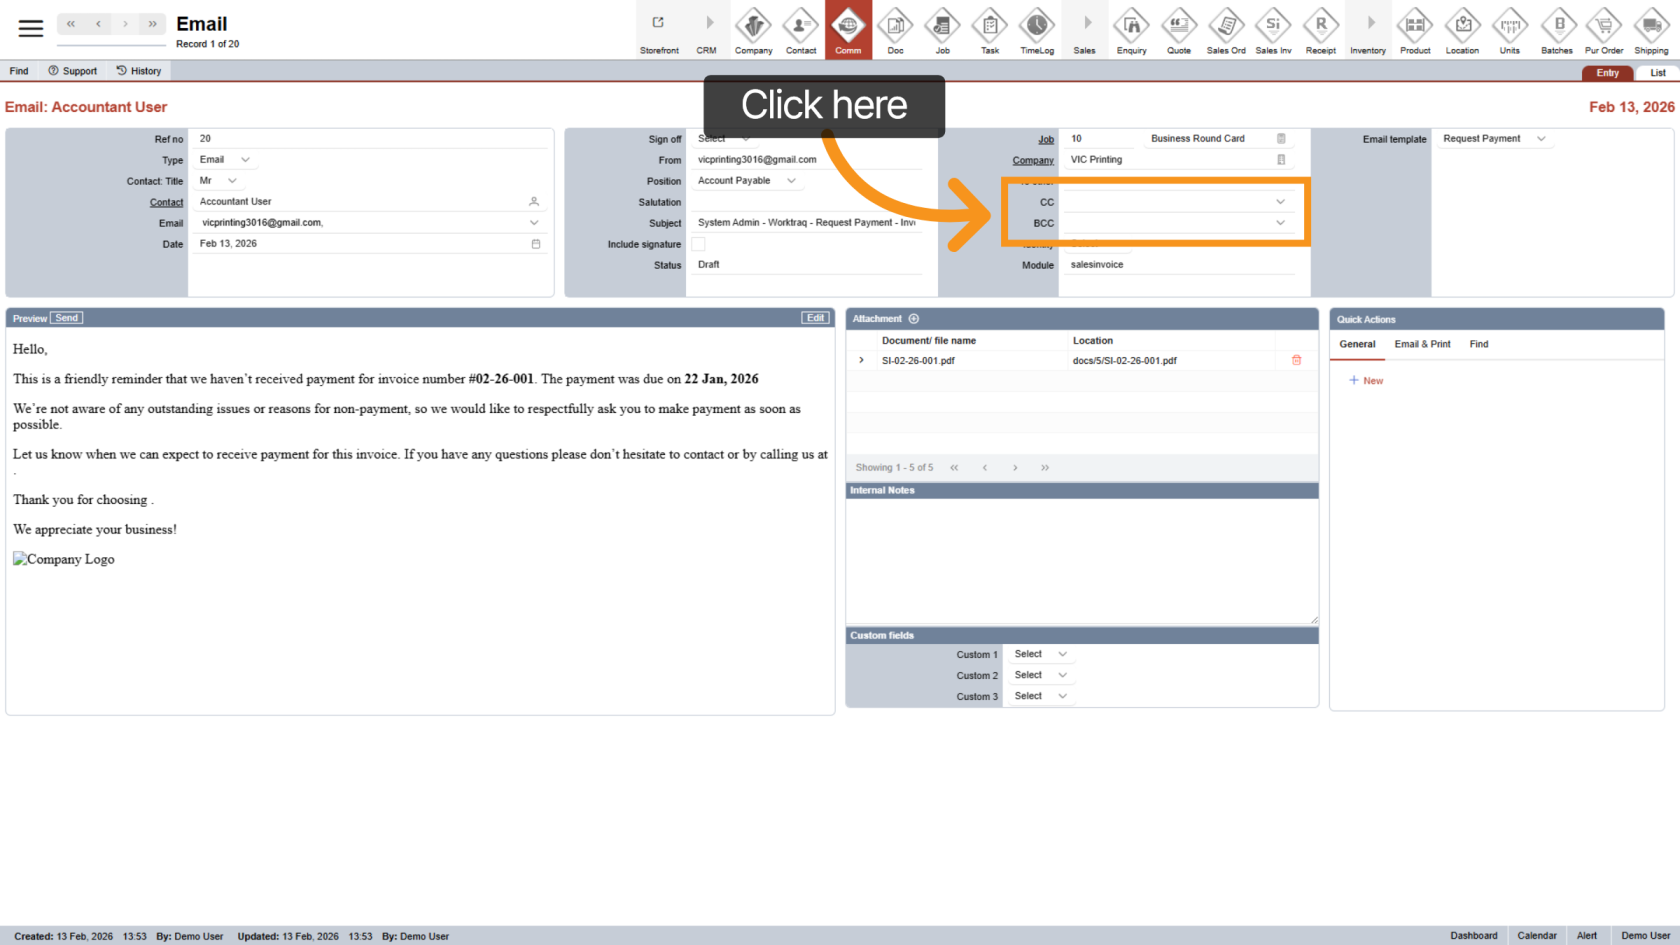Open the TimeLog module icon
1680x945 pixels.
(1037, 29)
